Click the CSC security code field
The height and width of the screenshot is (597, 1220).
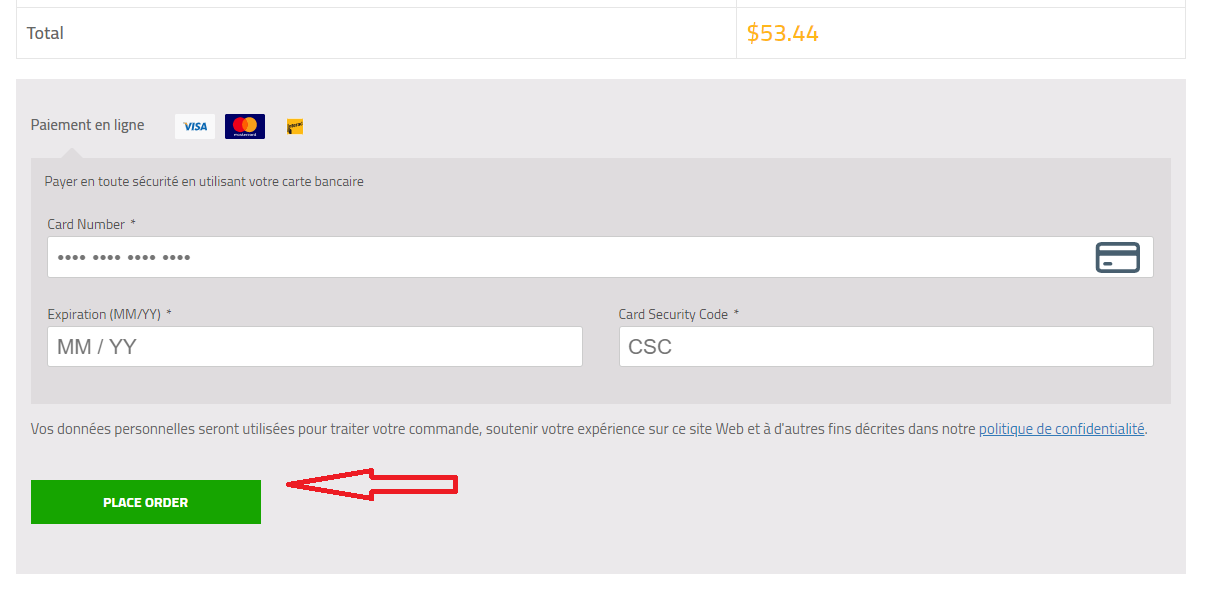click(x=886, y=347)
